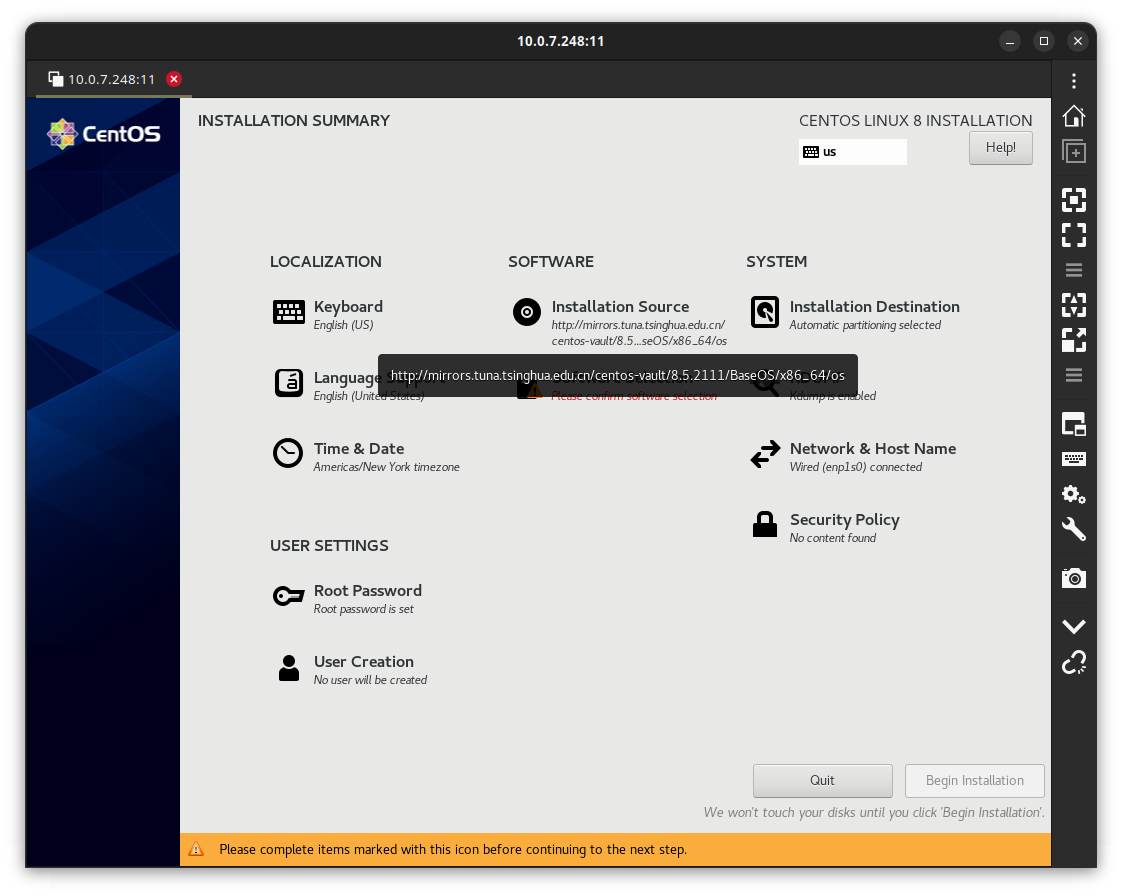
Task: Click the Quit button
Action: [822, 781]
